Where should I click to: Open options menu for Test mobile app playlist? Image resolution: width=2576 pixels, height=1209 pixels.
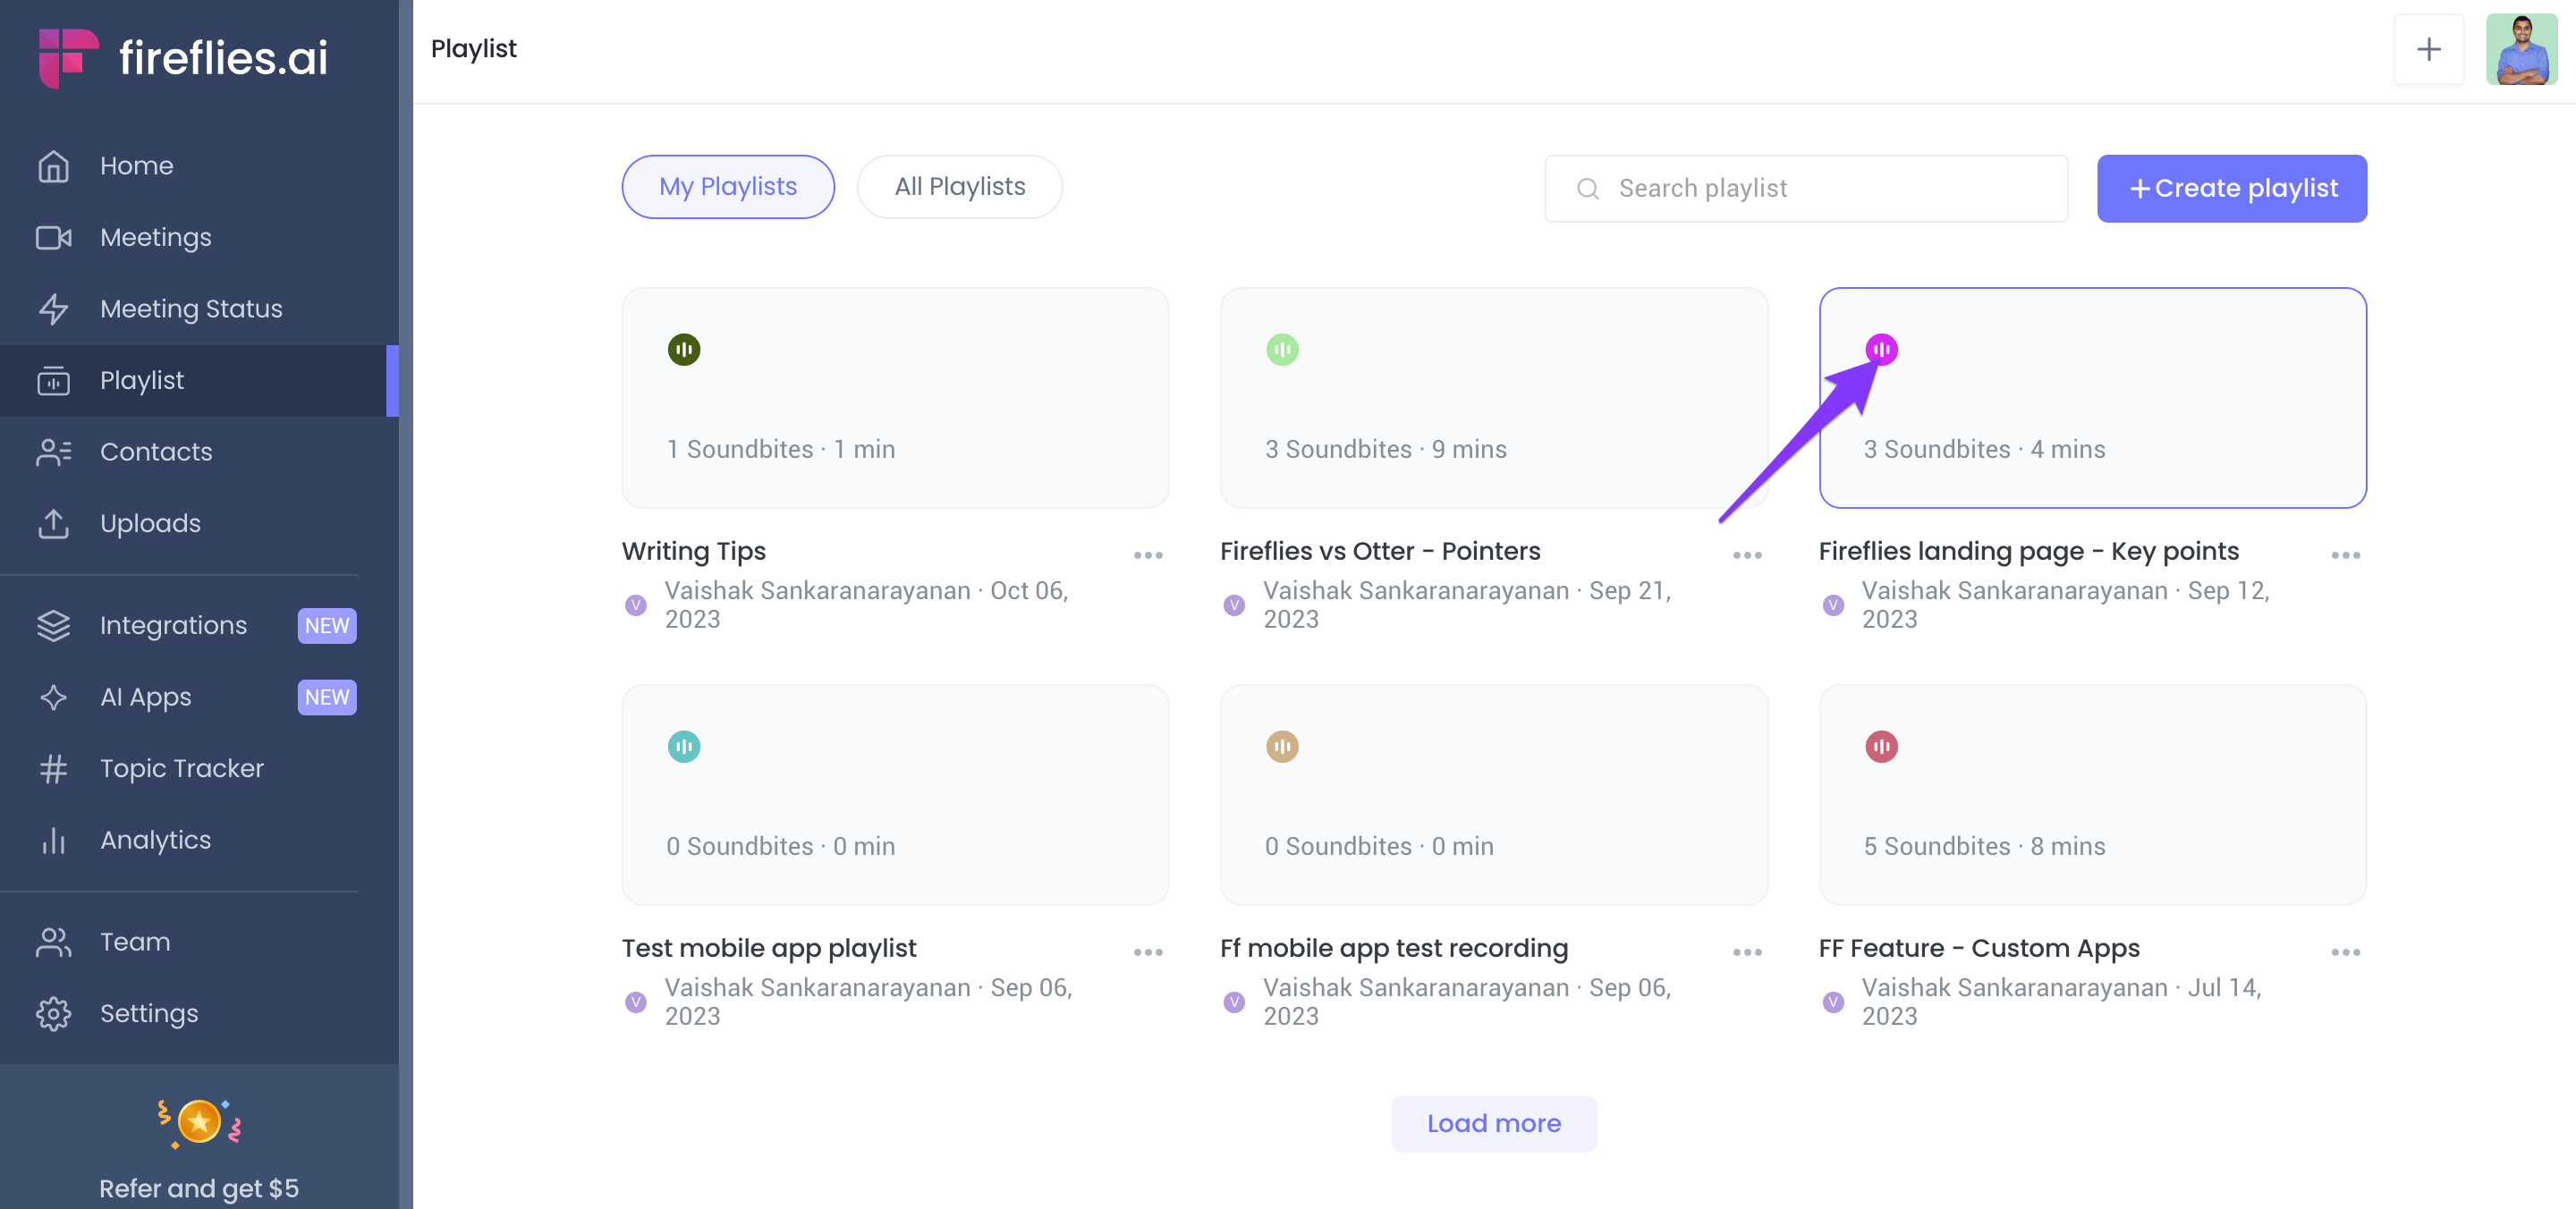(1147, 952)
